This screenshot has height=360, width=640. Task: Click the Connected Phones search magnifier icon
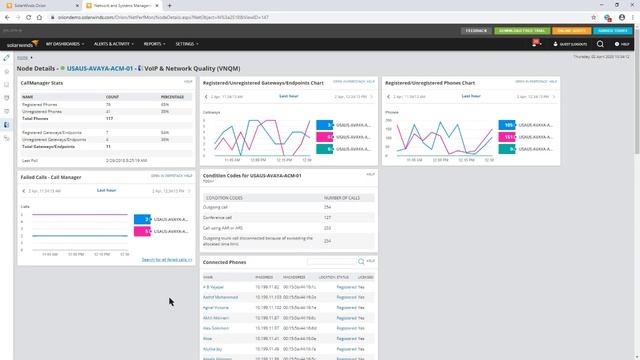[x=361, y=261]
